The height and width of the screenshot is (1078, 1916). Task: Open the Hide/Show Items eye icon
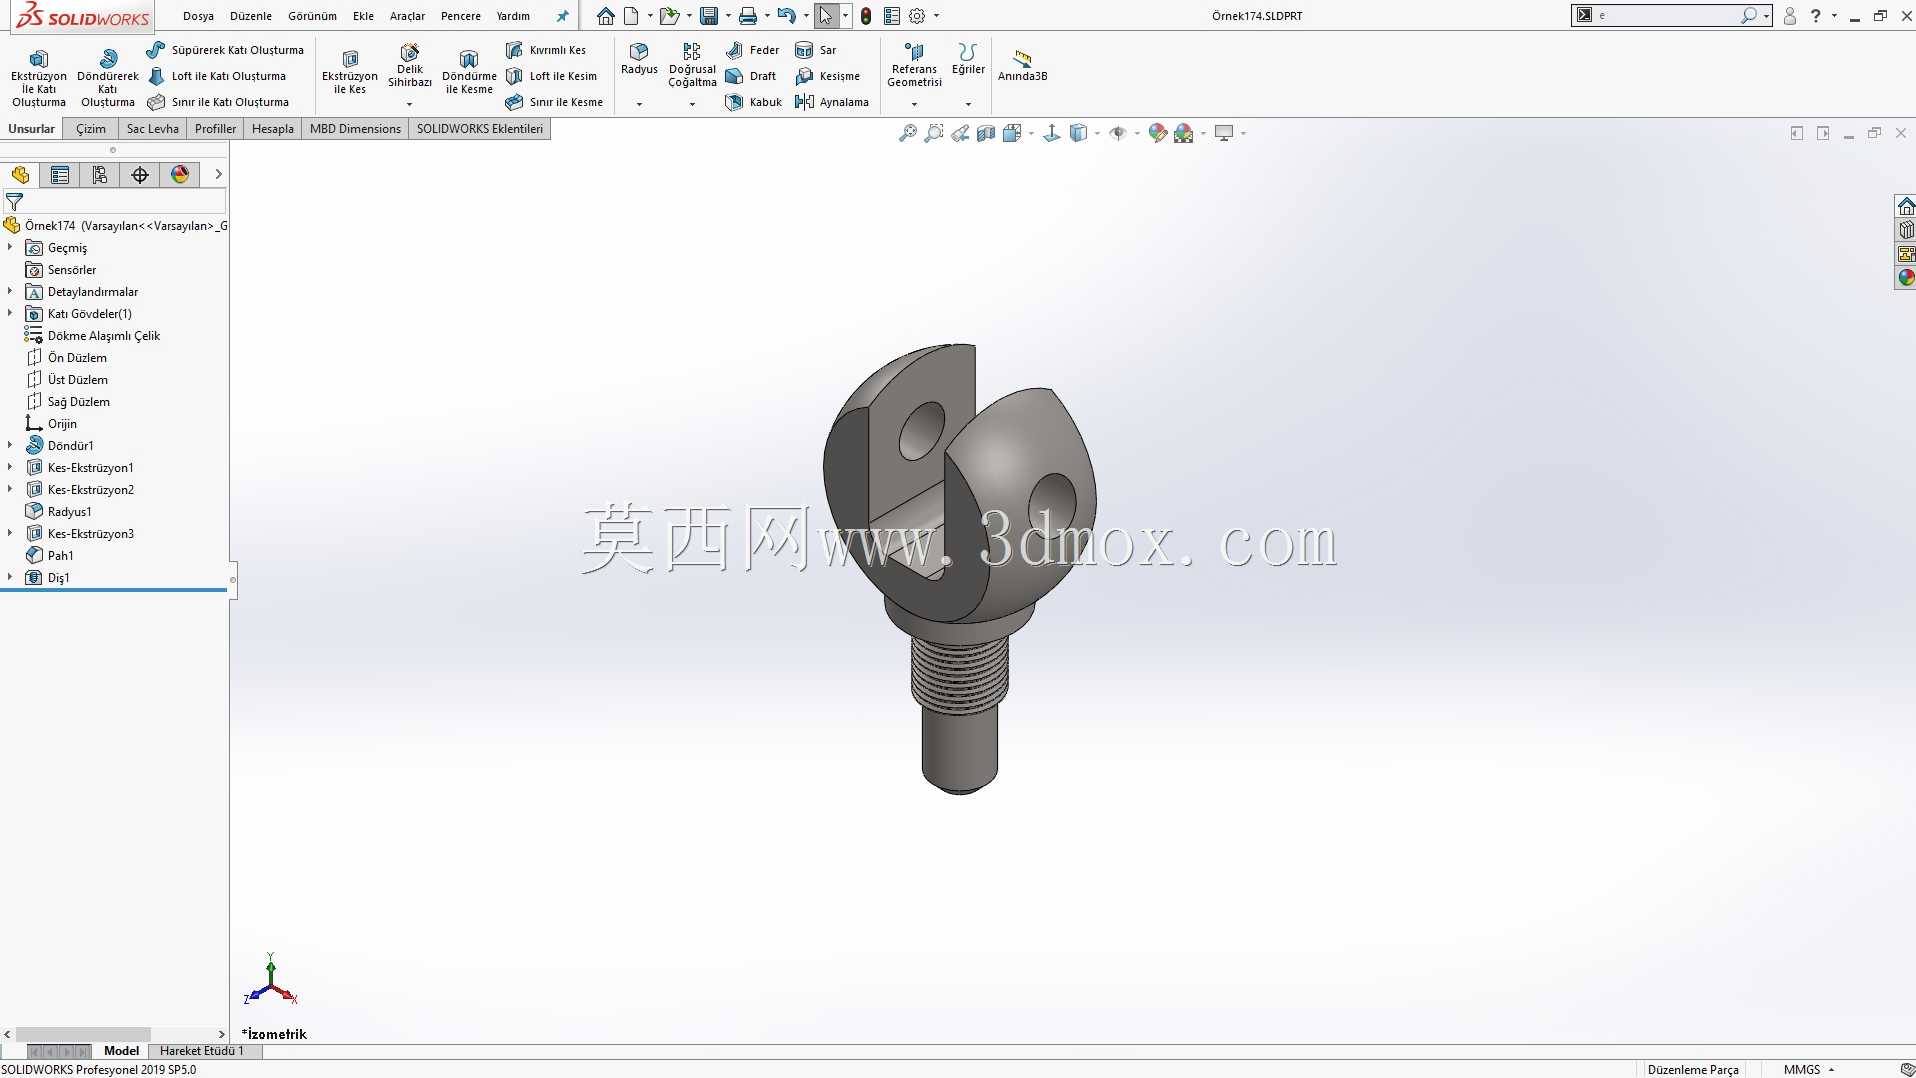(1118, 133)
